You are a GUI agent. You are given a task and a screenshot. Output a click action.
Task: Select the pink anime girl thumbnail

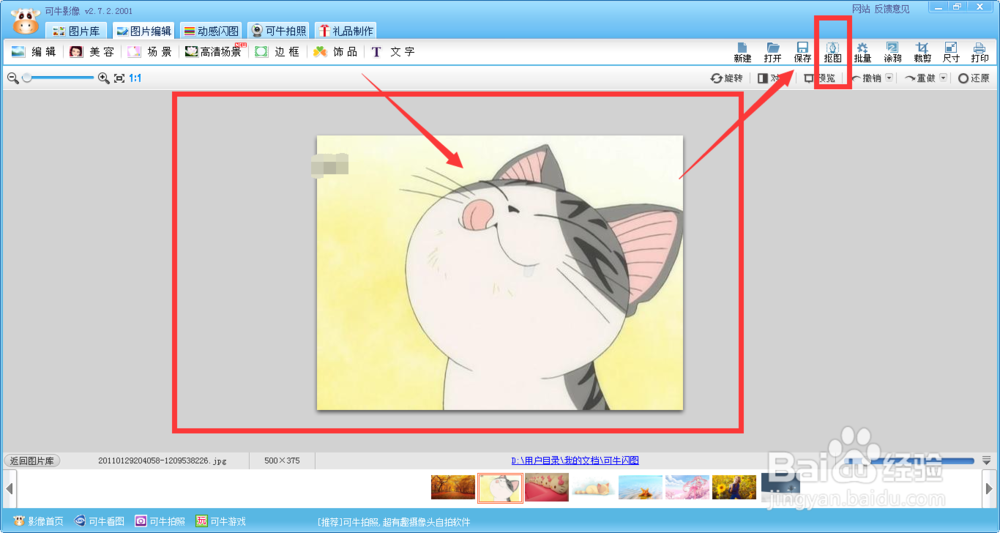click(688, 487)
